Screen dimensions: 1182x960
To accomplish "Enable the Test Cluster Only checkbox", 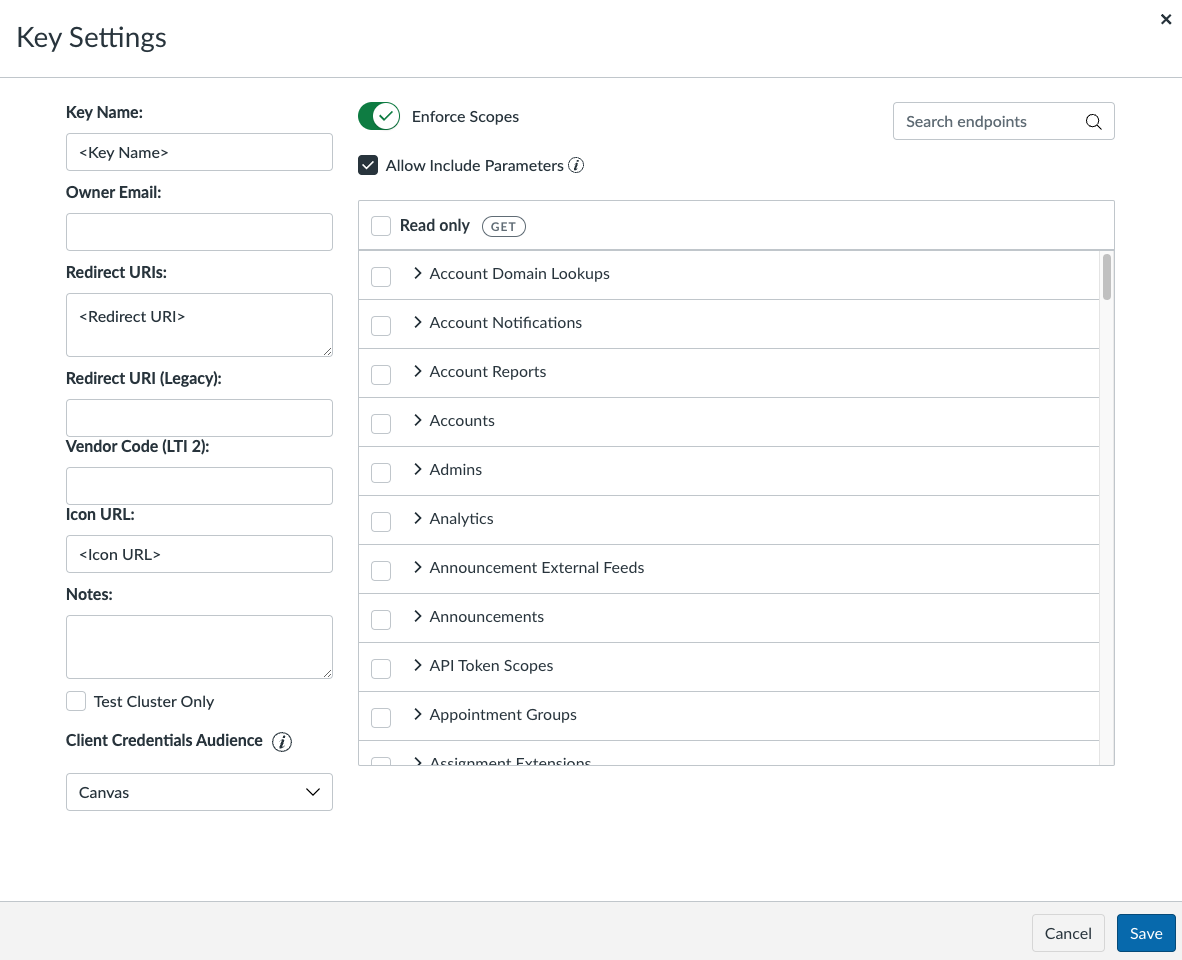I will click(76, 701).
